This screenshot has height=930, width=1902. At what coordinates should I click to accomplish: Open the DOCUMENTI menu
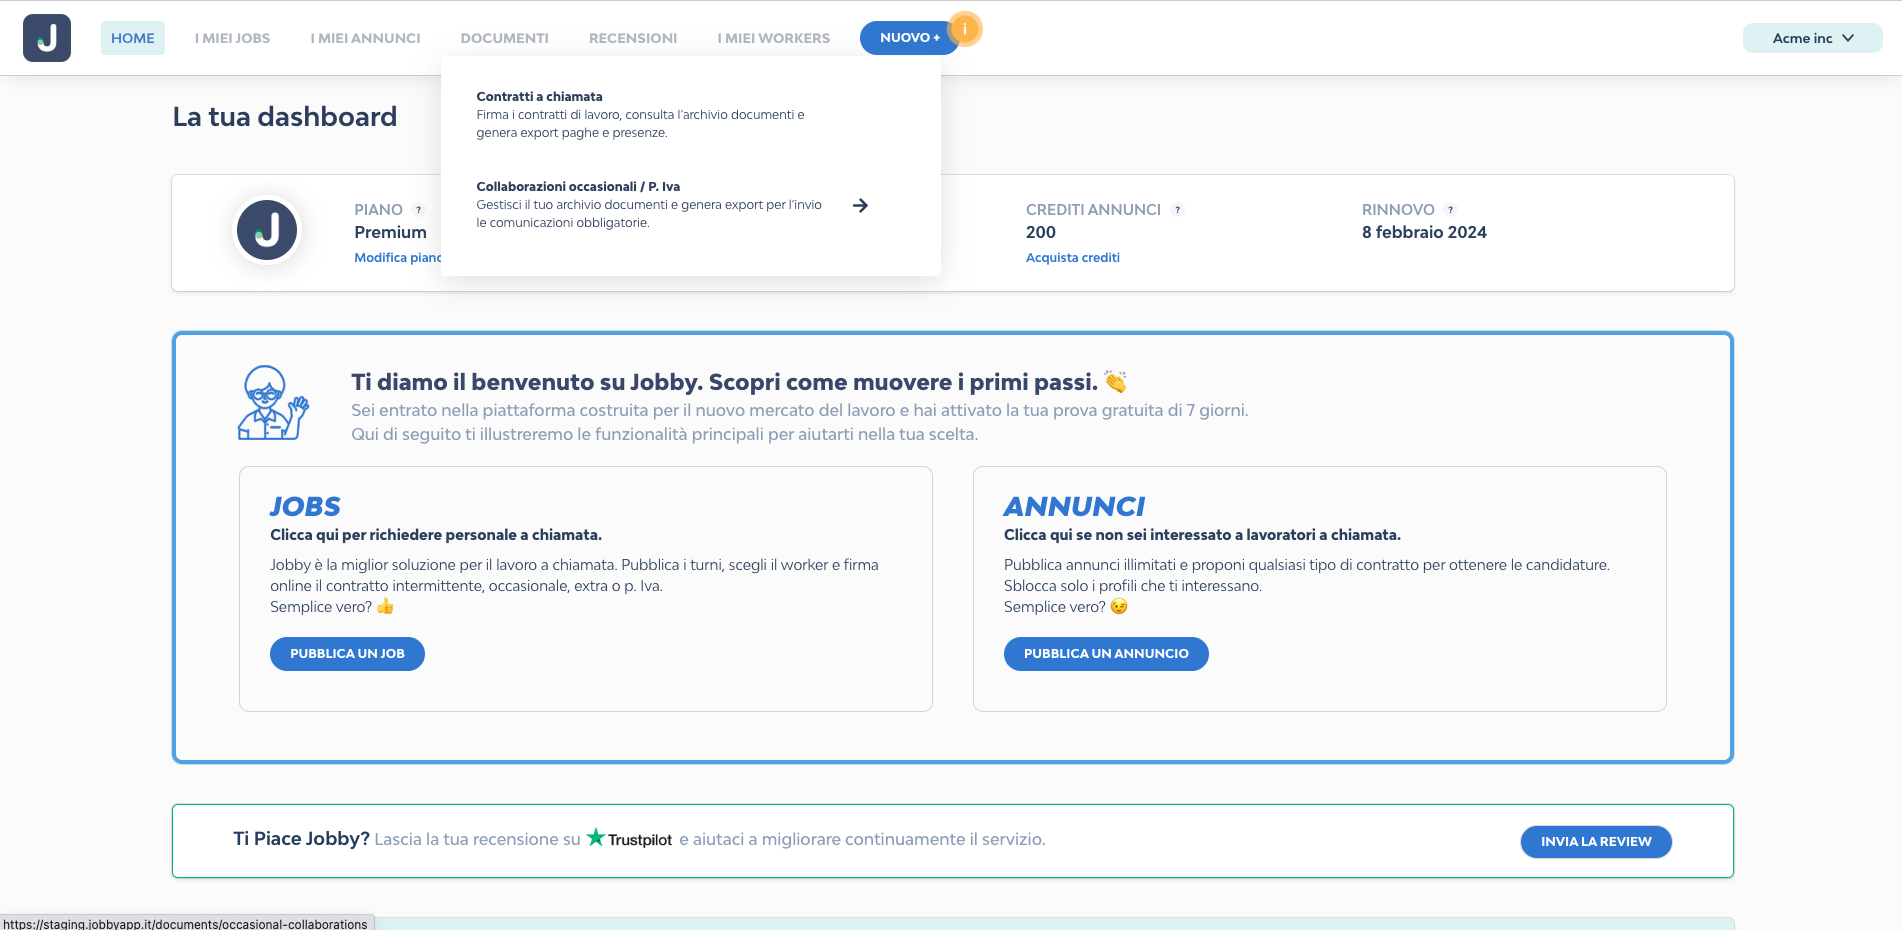505,38
